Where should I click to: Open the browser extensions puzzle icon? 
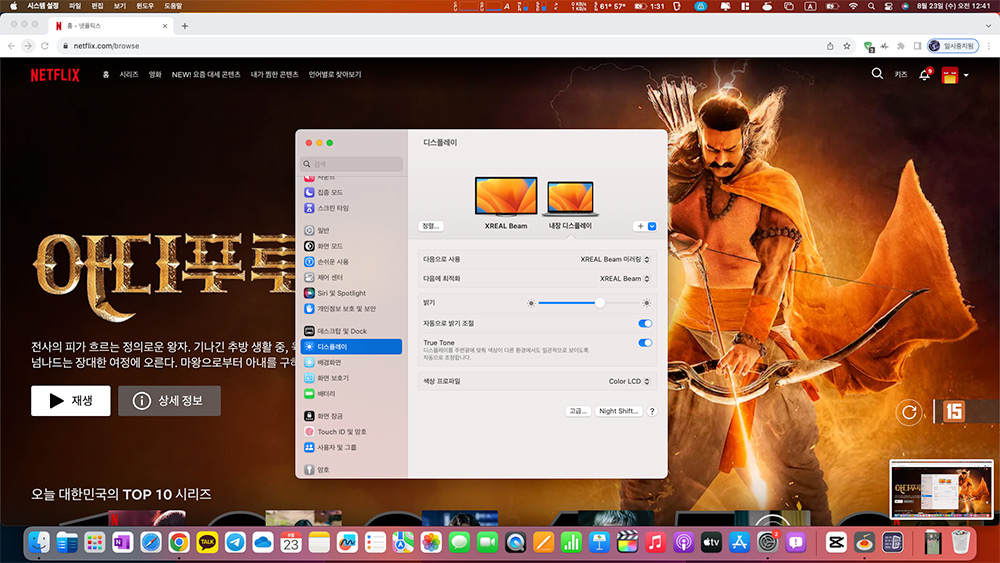tap(901, 46)
